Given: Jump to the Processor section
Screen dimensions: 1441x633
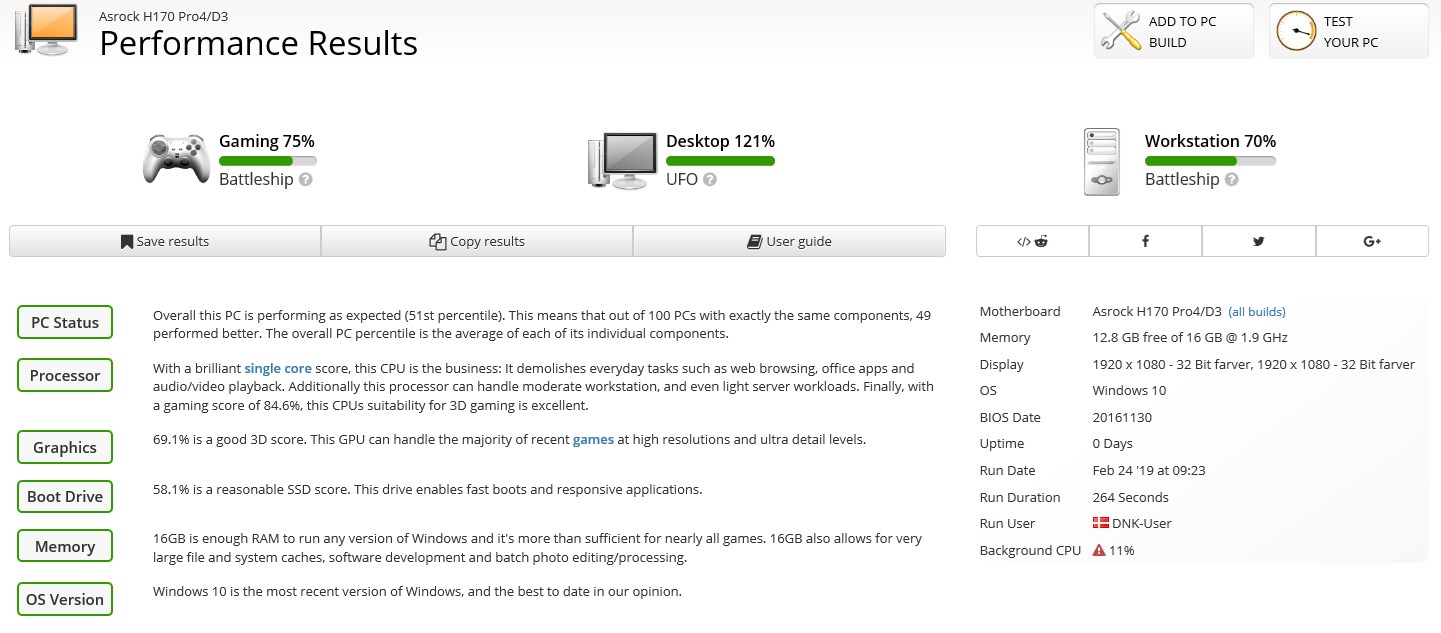Looking at the screenshot, I should coord(65,376).
